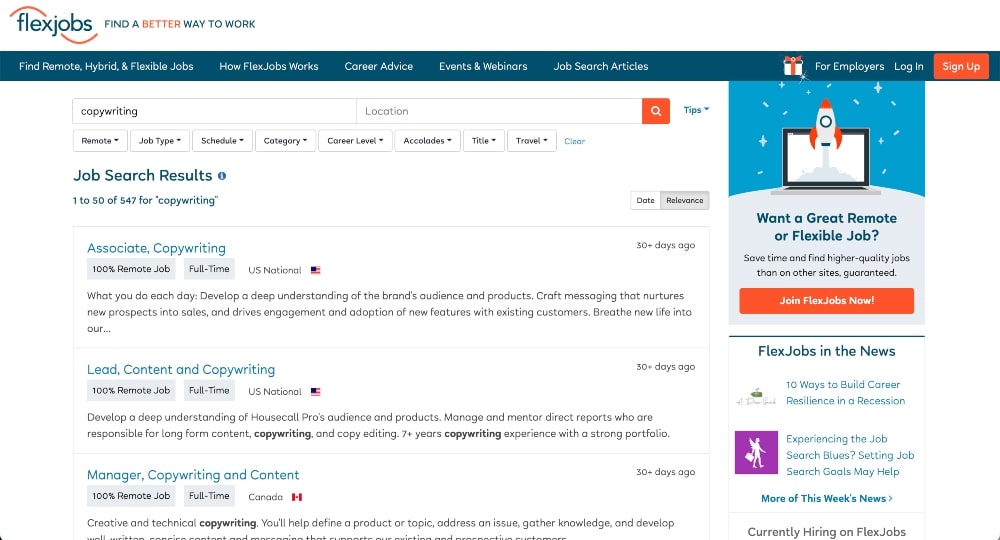Click info icon beside Job Search Results
This screenshot has width=1000, height=540.
222,176
